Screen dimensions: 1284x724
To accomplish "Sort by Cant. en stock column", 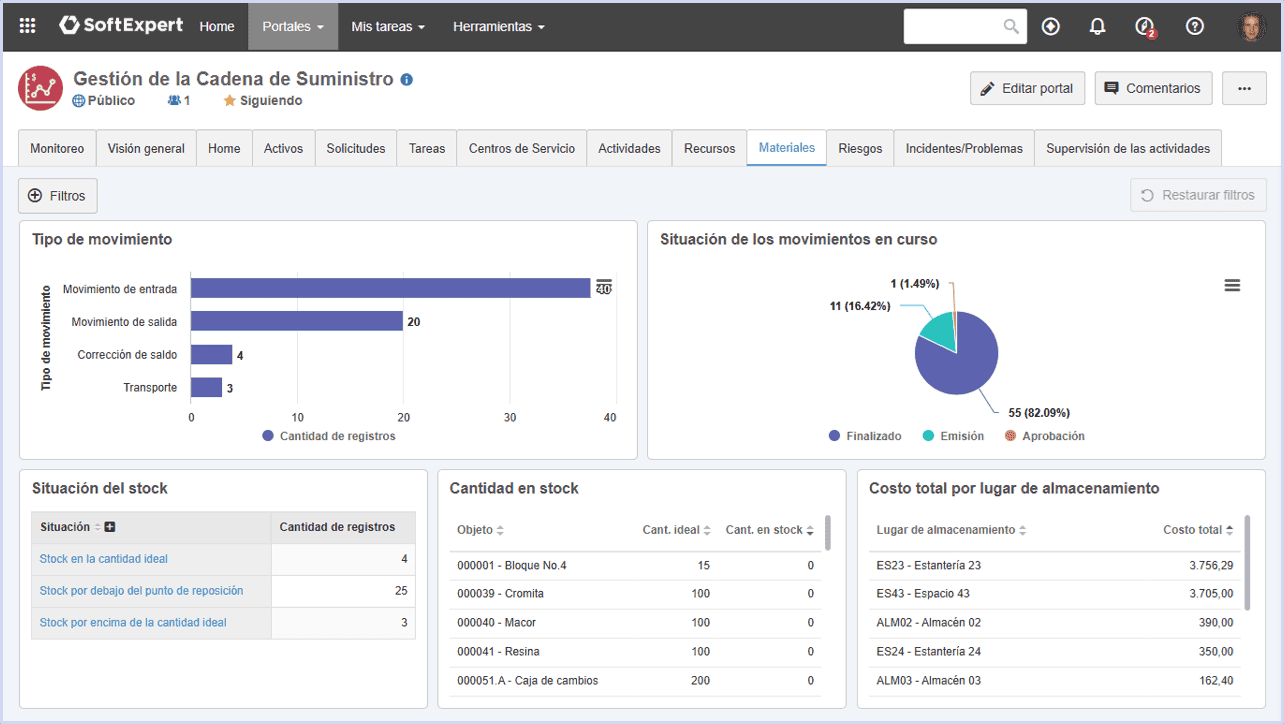I will (810, 530).
